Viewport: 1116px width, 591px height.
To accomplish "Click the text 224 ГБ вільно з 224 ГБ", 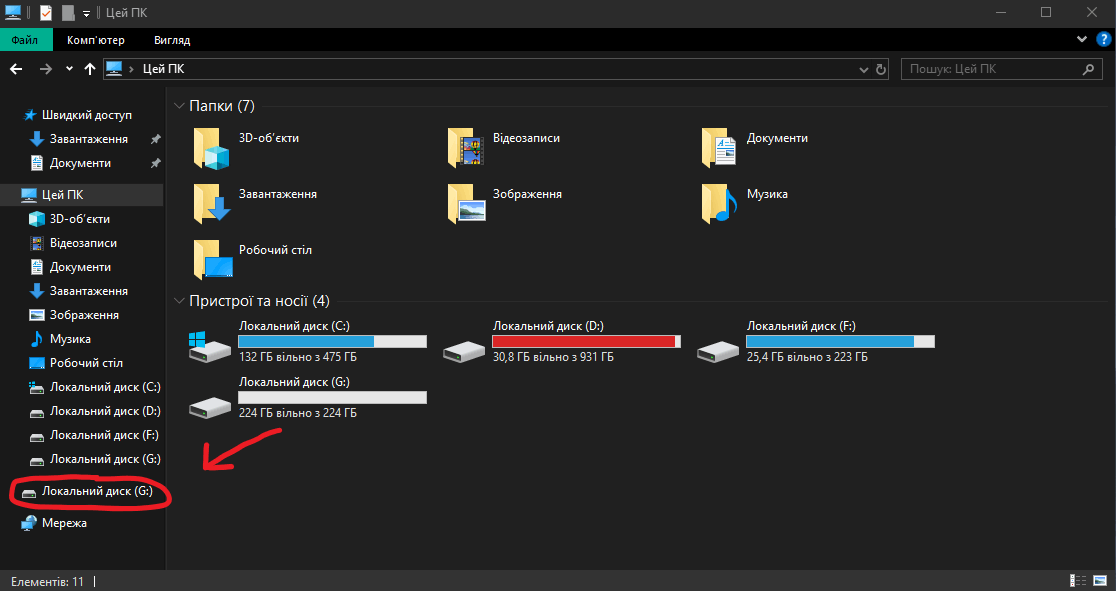I will tap(298, 413).
